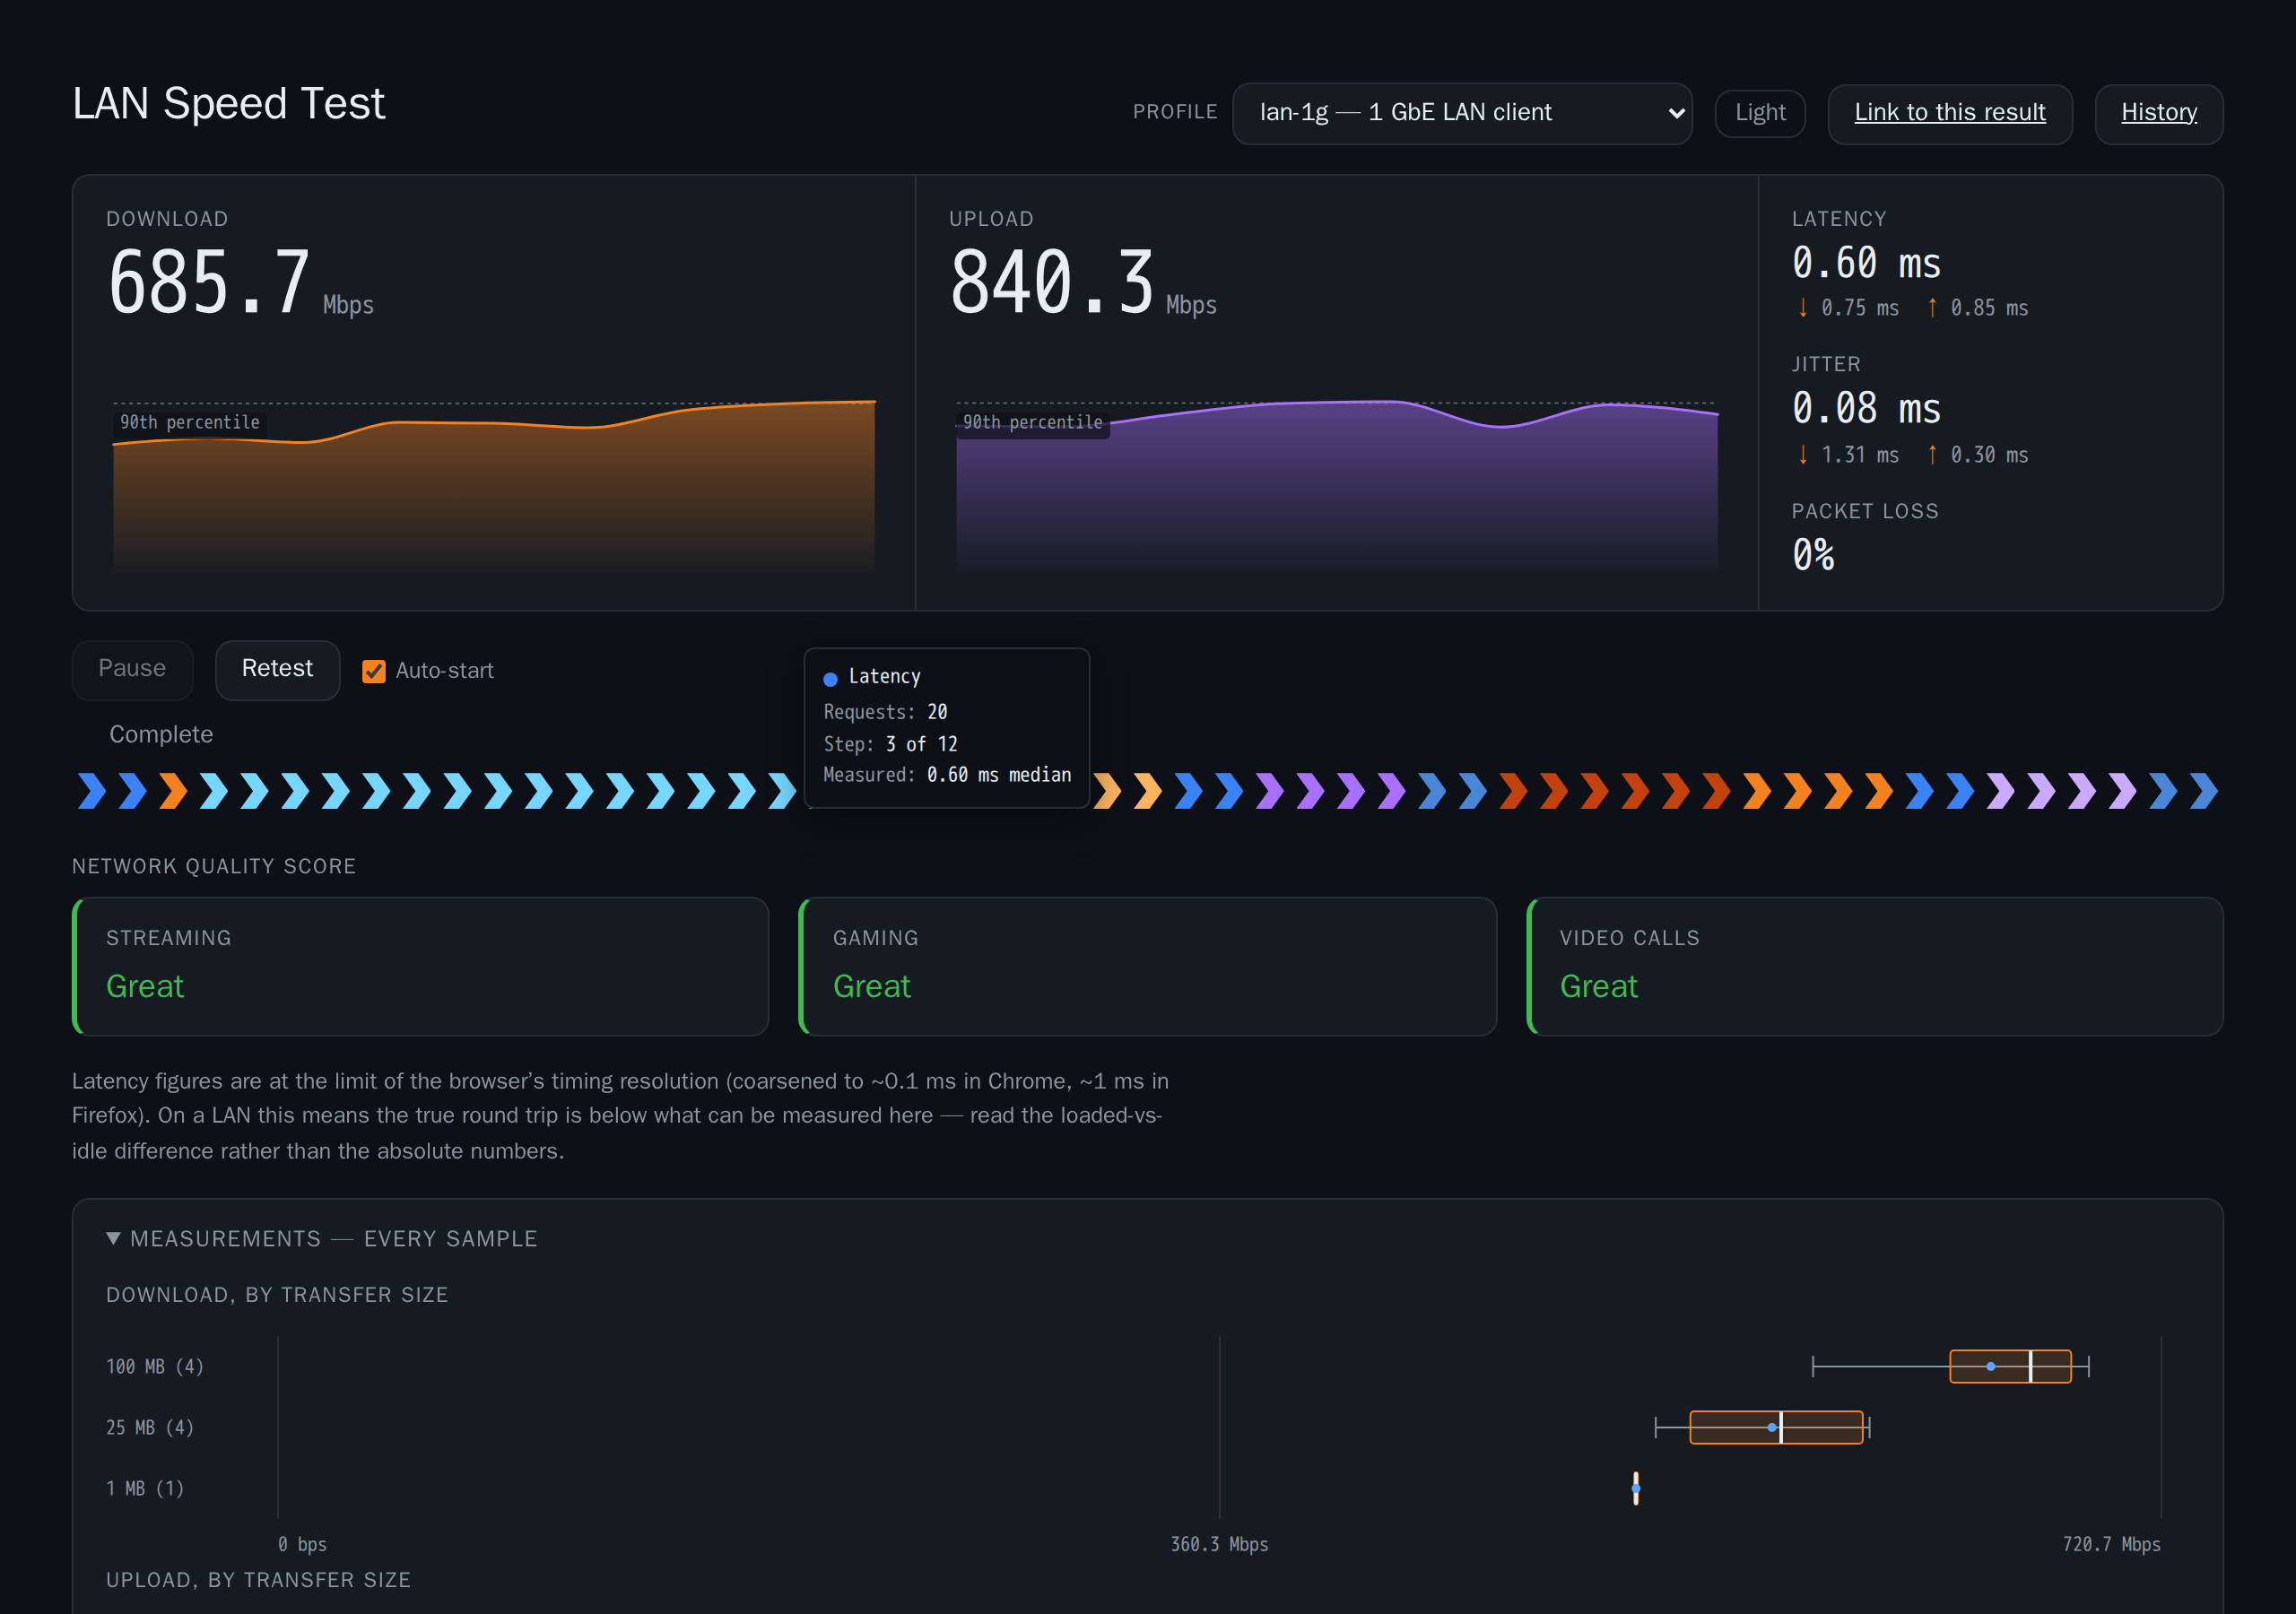Click the last chevron ending the step strip
Viewport: 2296px width, 1614px height.
pyautogui.click(x=2204, y=791)
